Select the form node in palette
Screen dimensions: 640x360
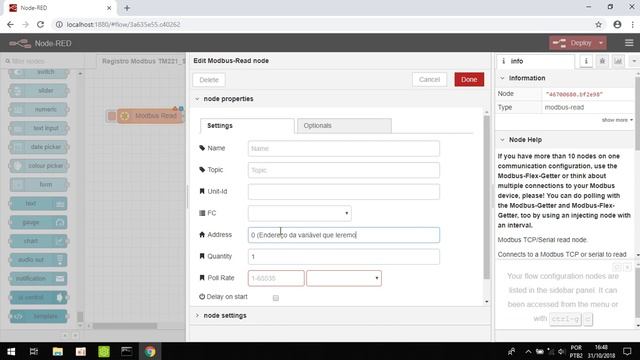tap(39, 184)
